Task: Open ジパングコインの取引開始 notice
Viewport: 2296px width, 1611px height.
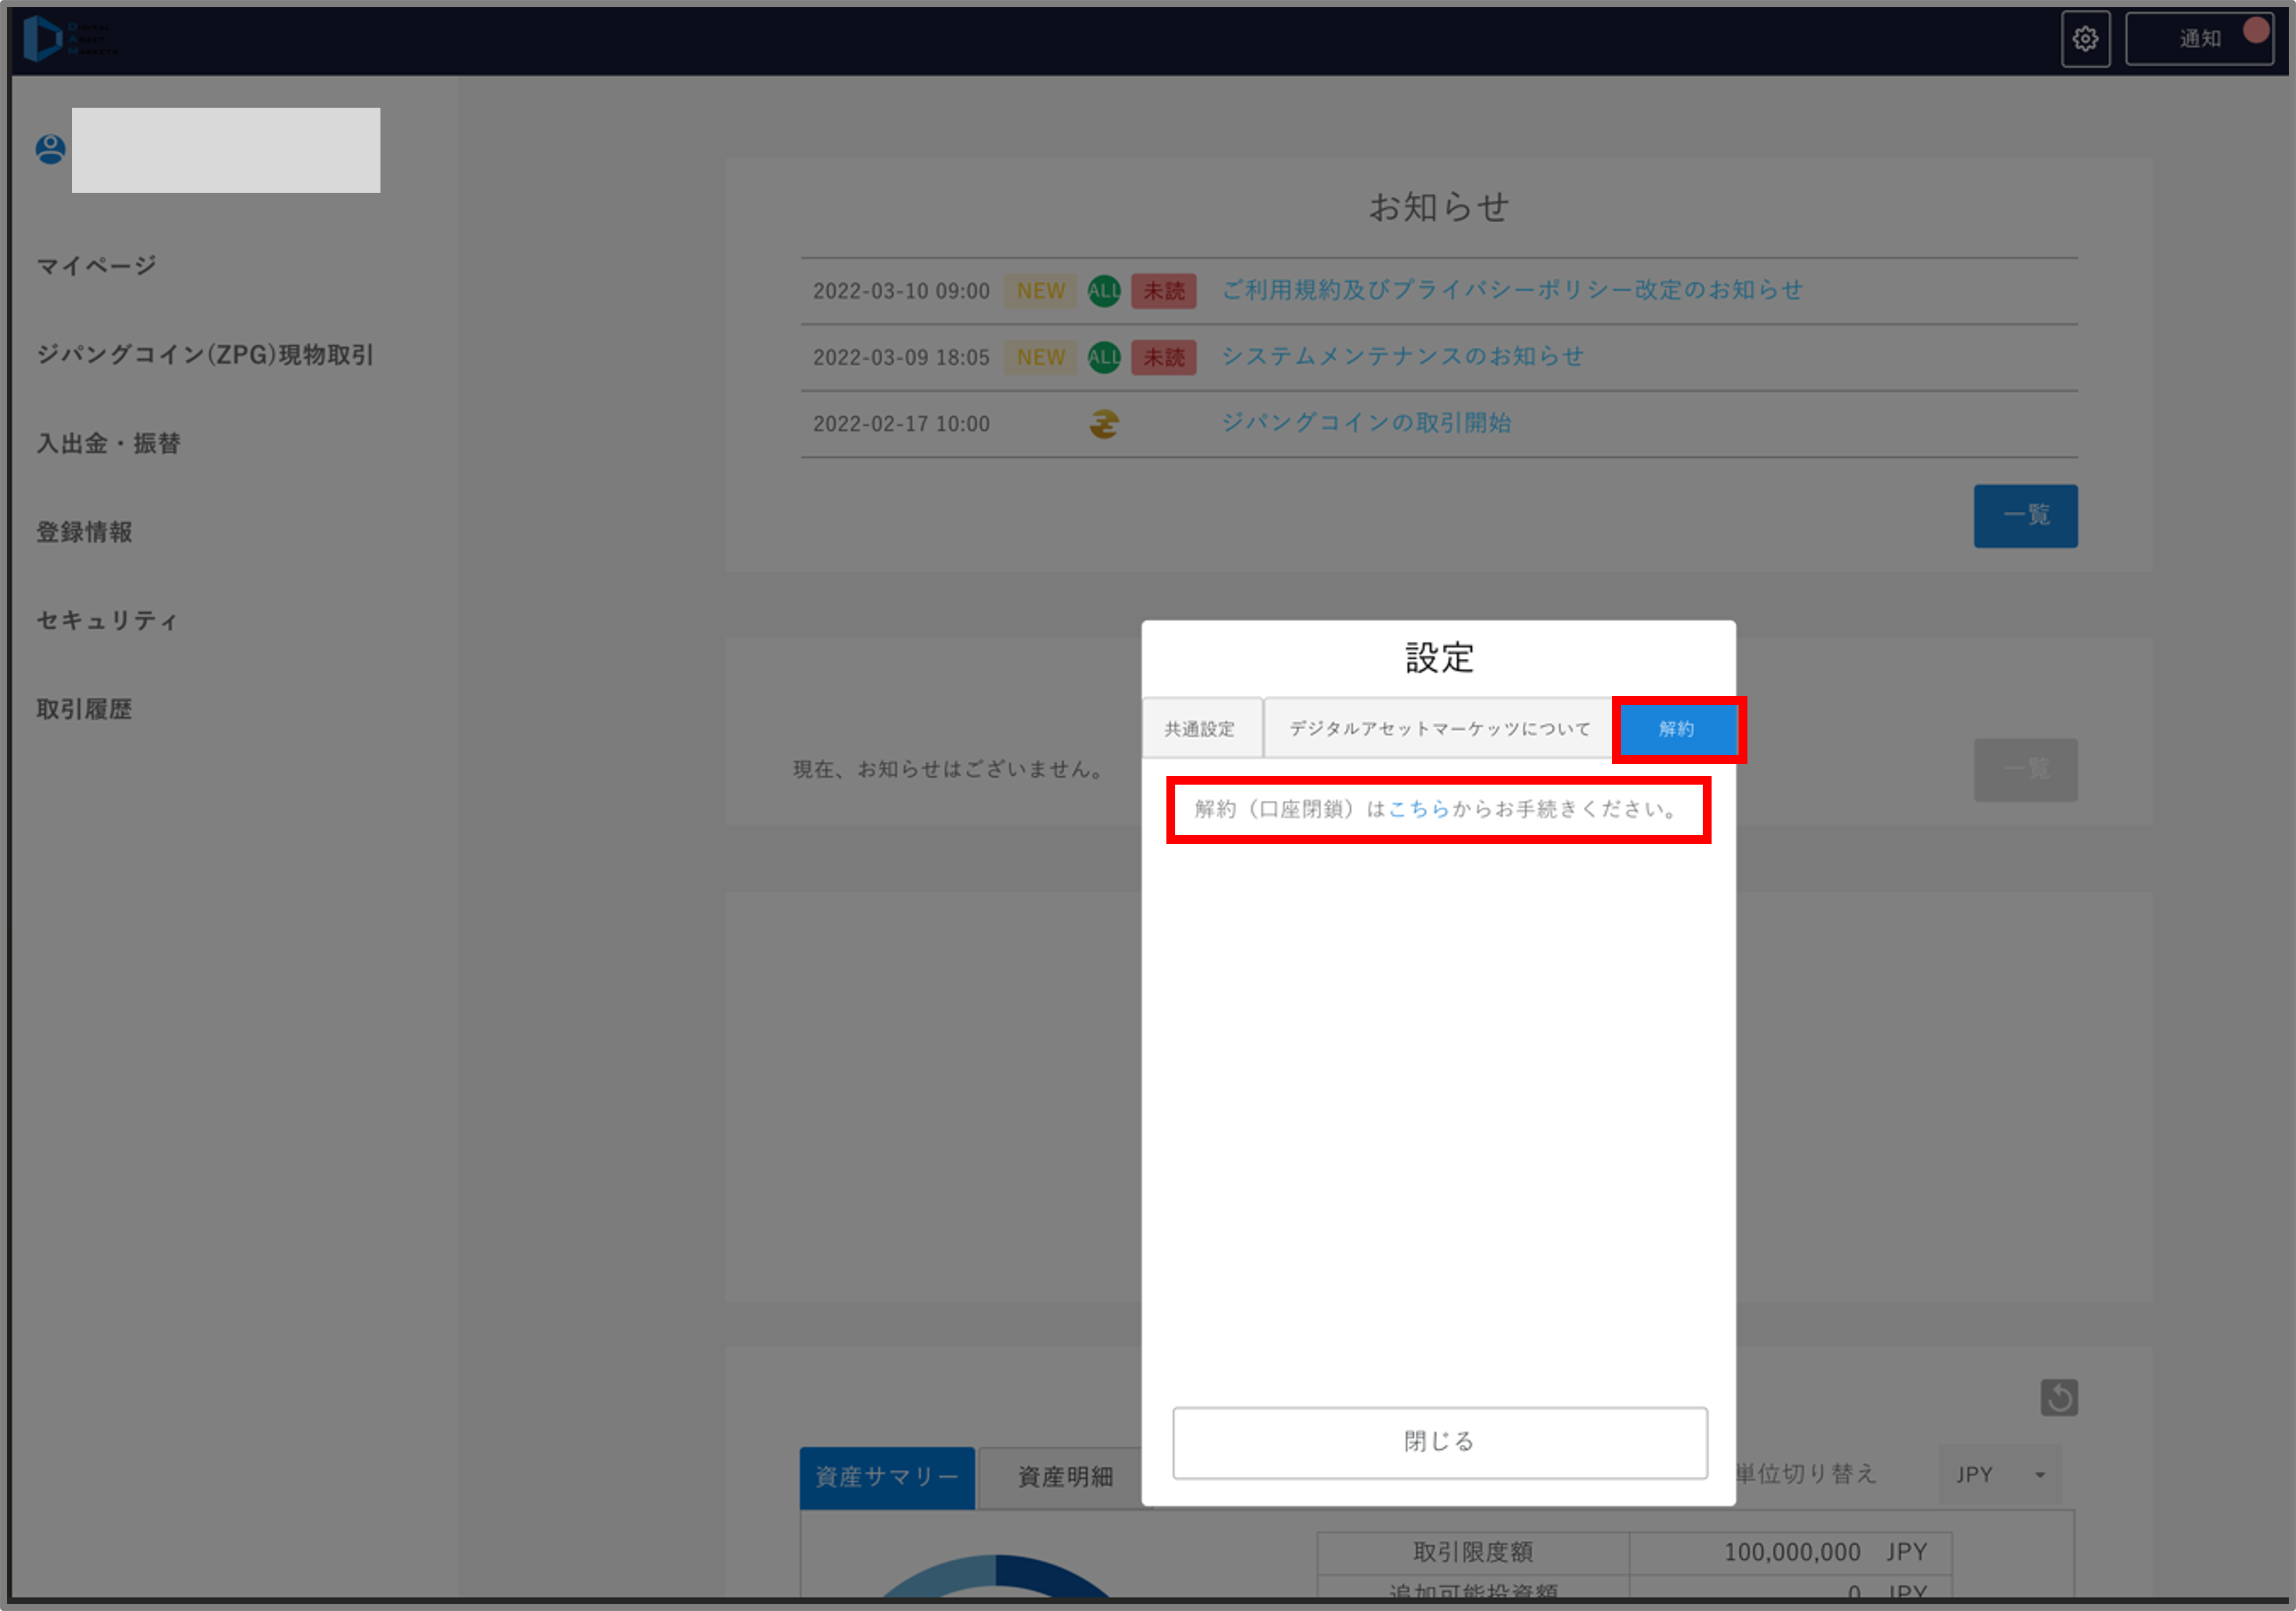Action: 1366,422
